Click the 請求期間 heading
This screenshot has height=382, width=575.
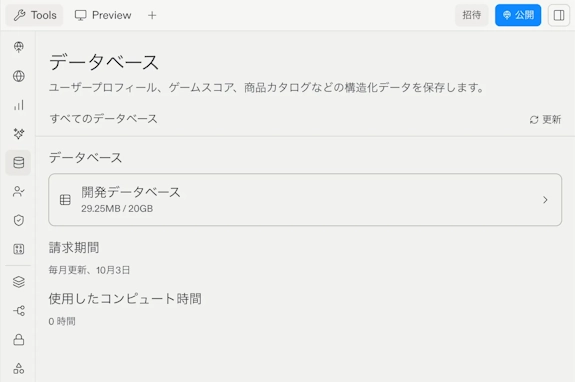tap(74, 248)
